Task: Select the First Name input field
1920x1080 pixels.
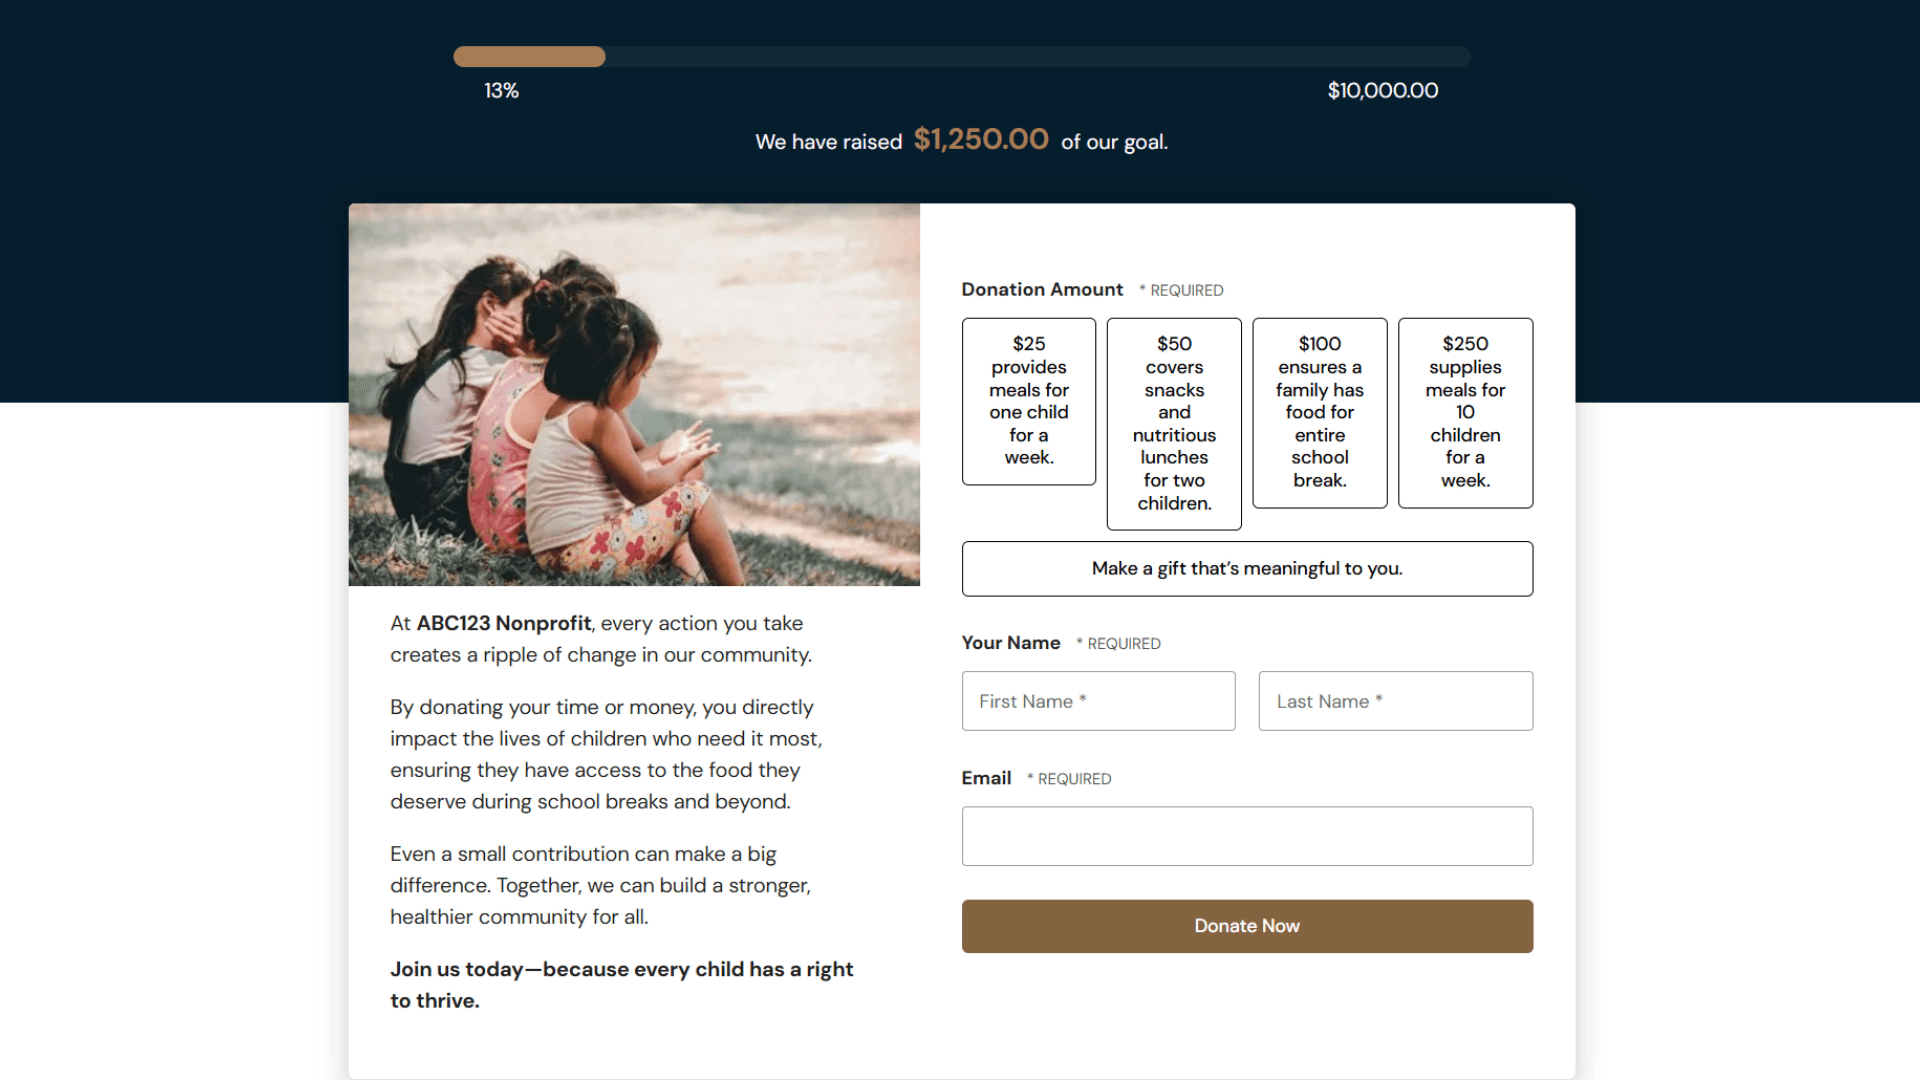Action: 1098,700
